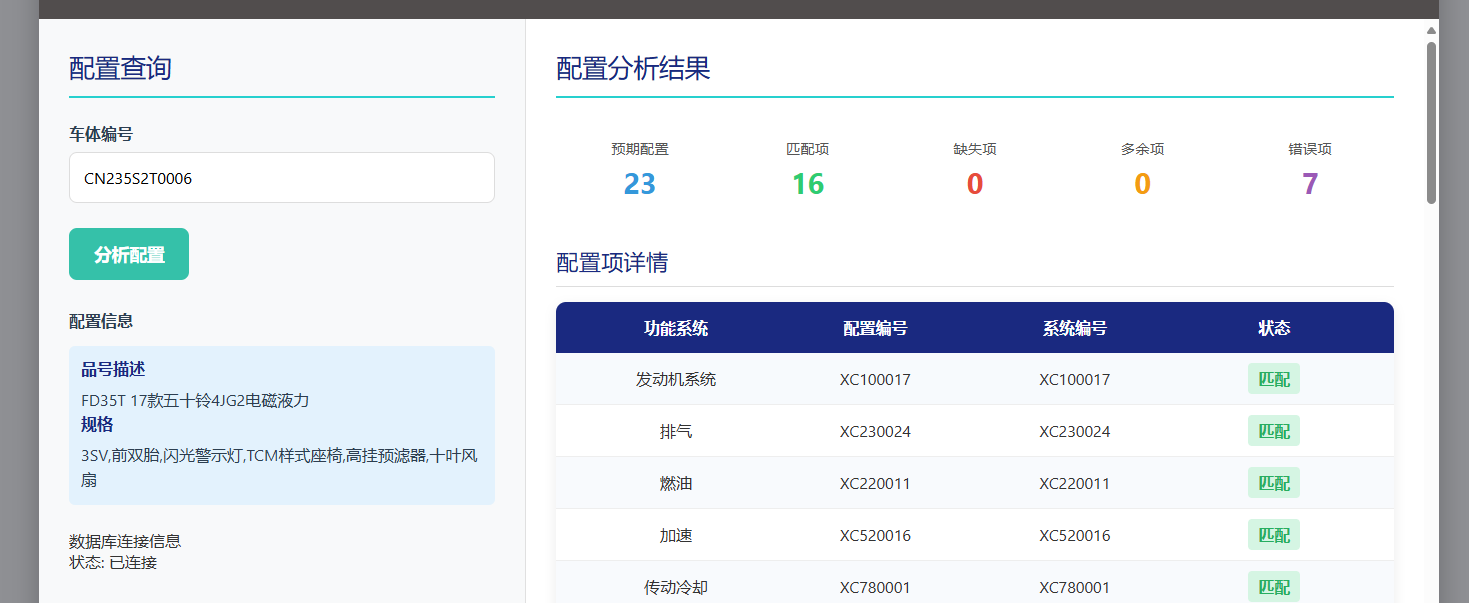Select the 燃油 row name cell

click(x=675, y=484)
